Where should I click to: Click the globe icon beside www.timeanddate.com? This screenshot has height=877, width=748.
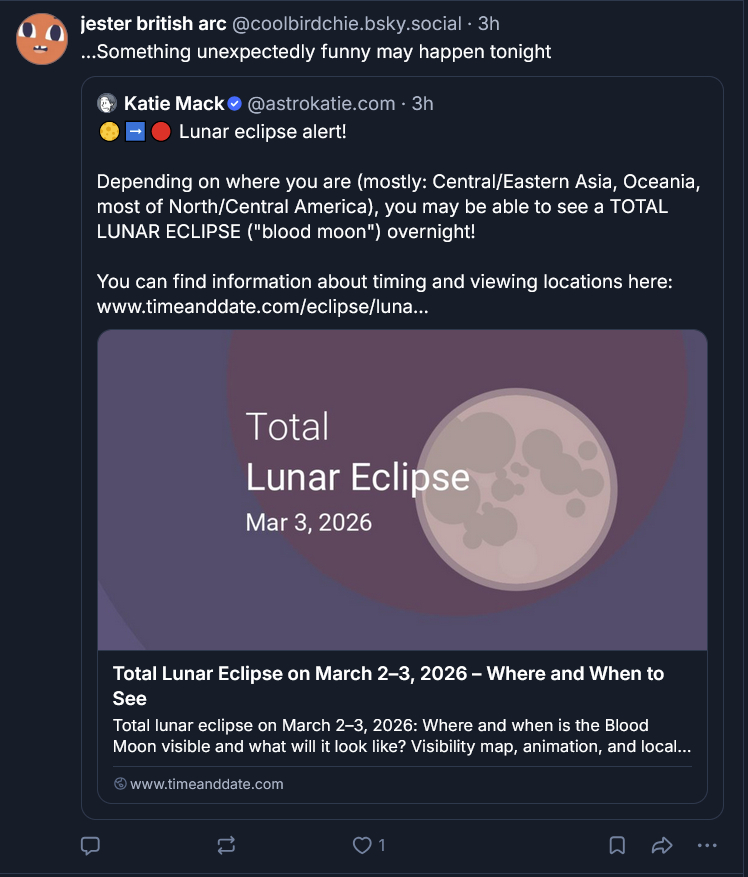point(120,784)
